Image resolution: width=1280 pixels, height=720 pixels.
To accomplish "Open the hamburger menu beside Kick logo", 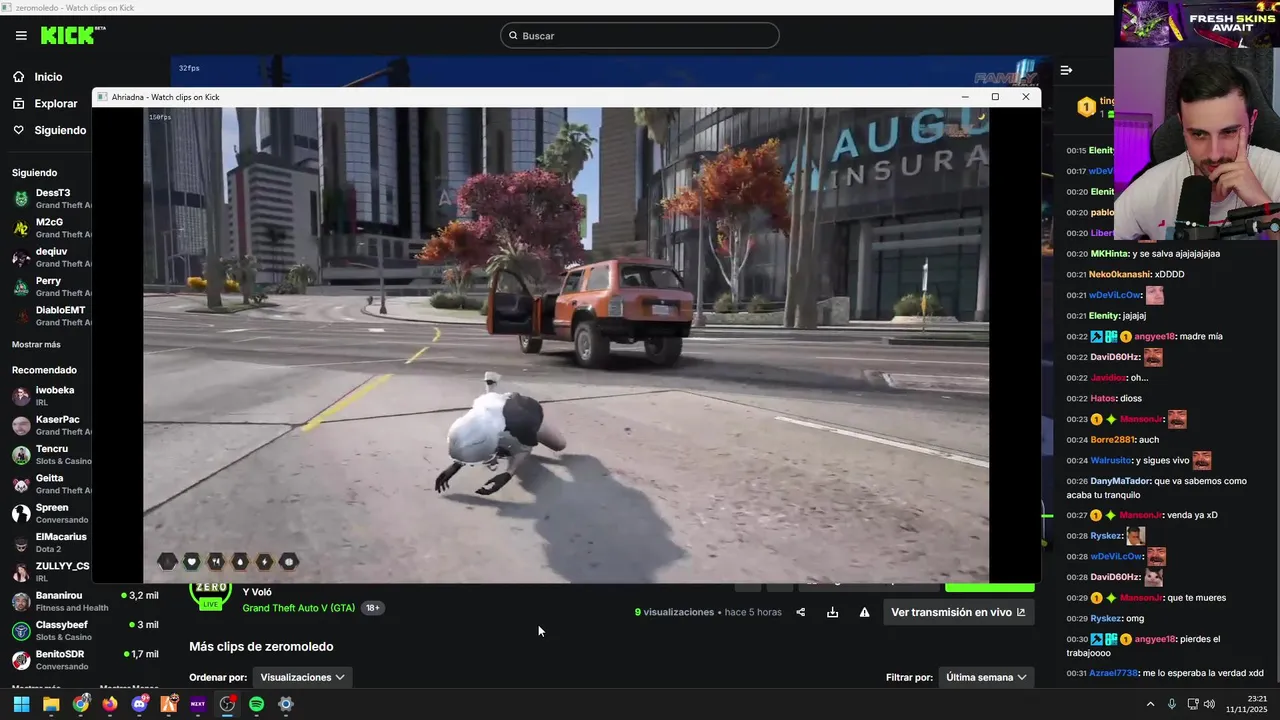I will click(x=21, y=35).
